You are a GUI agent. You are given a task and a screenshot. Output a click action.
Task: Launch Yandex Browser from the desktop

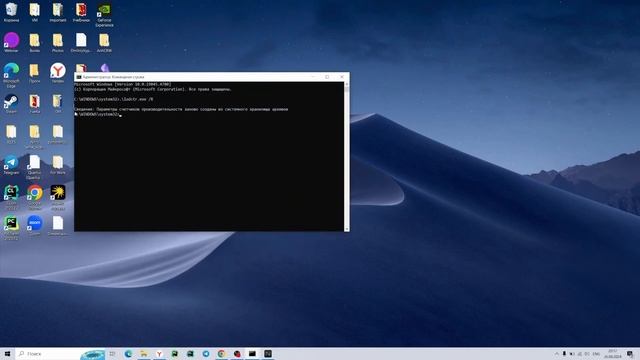(58, 73)
